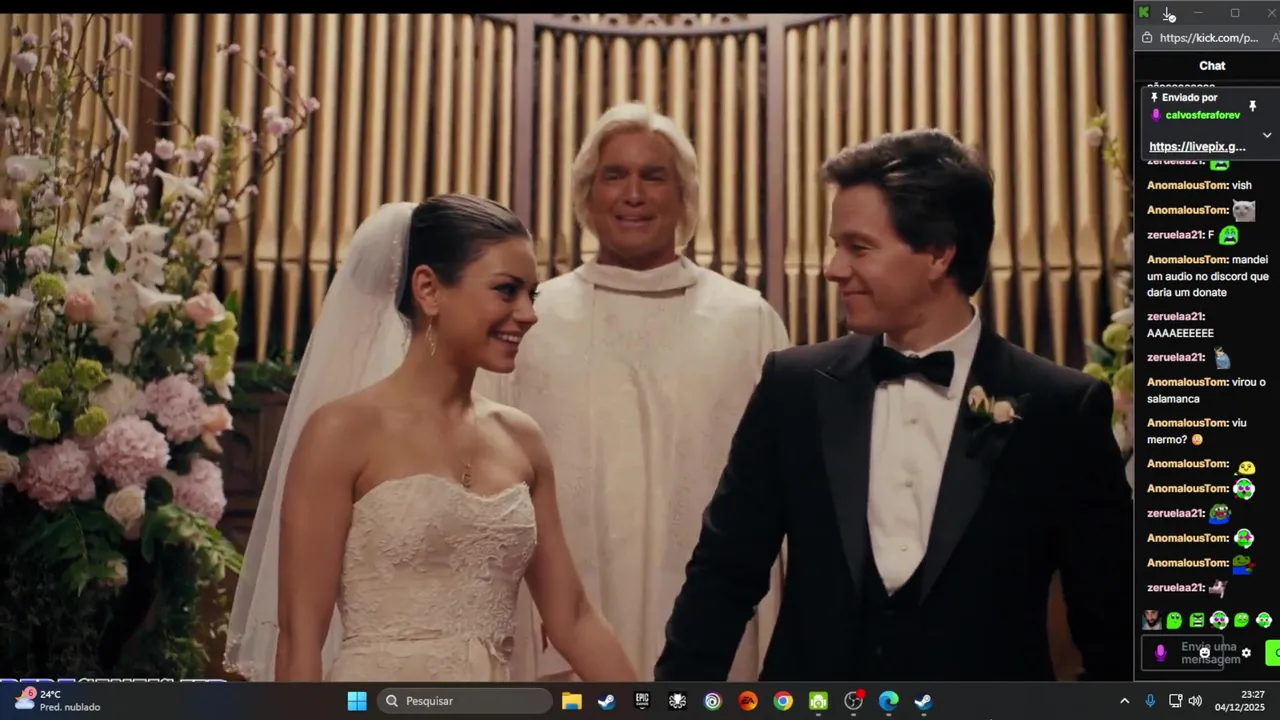
Task: Click the message box 'Envie uma mensagem'
Action: click(x=1184, y=653)
